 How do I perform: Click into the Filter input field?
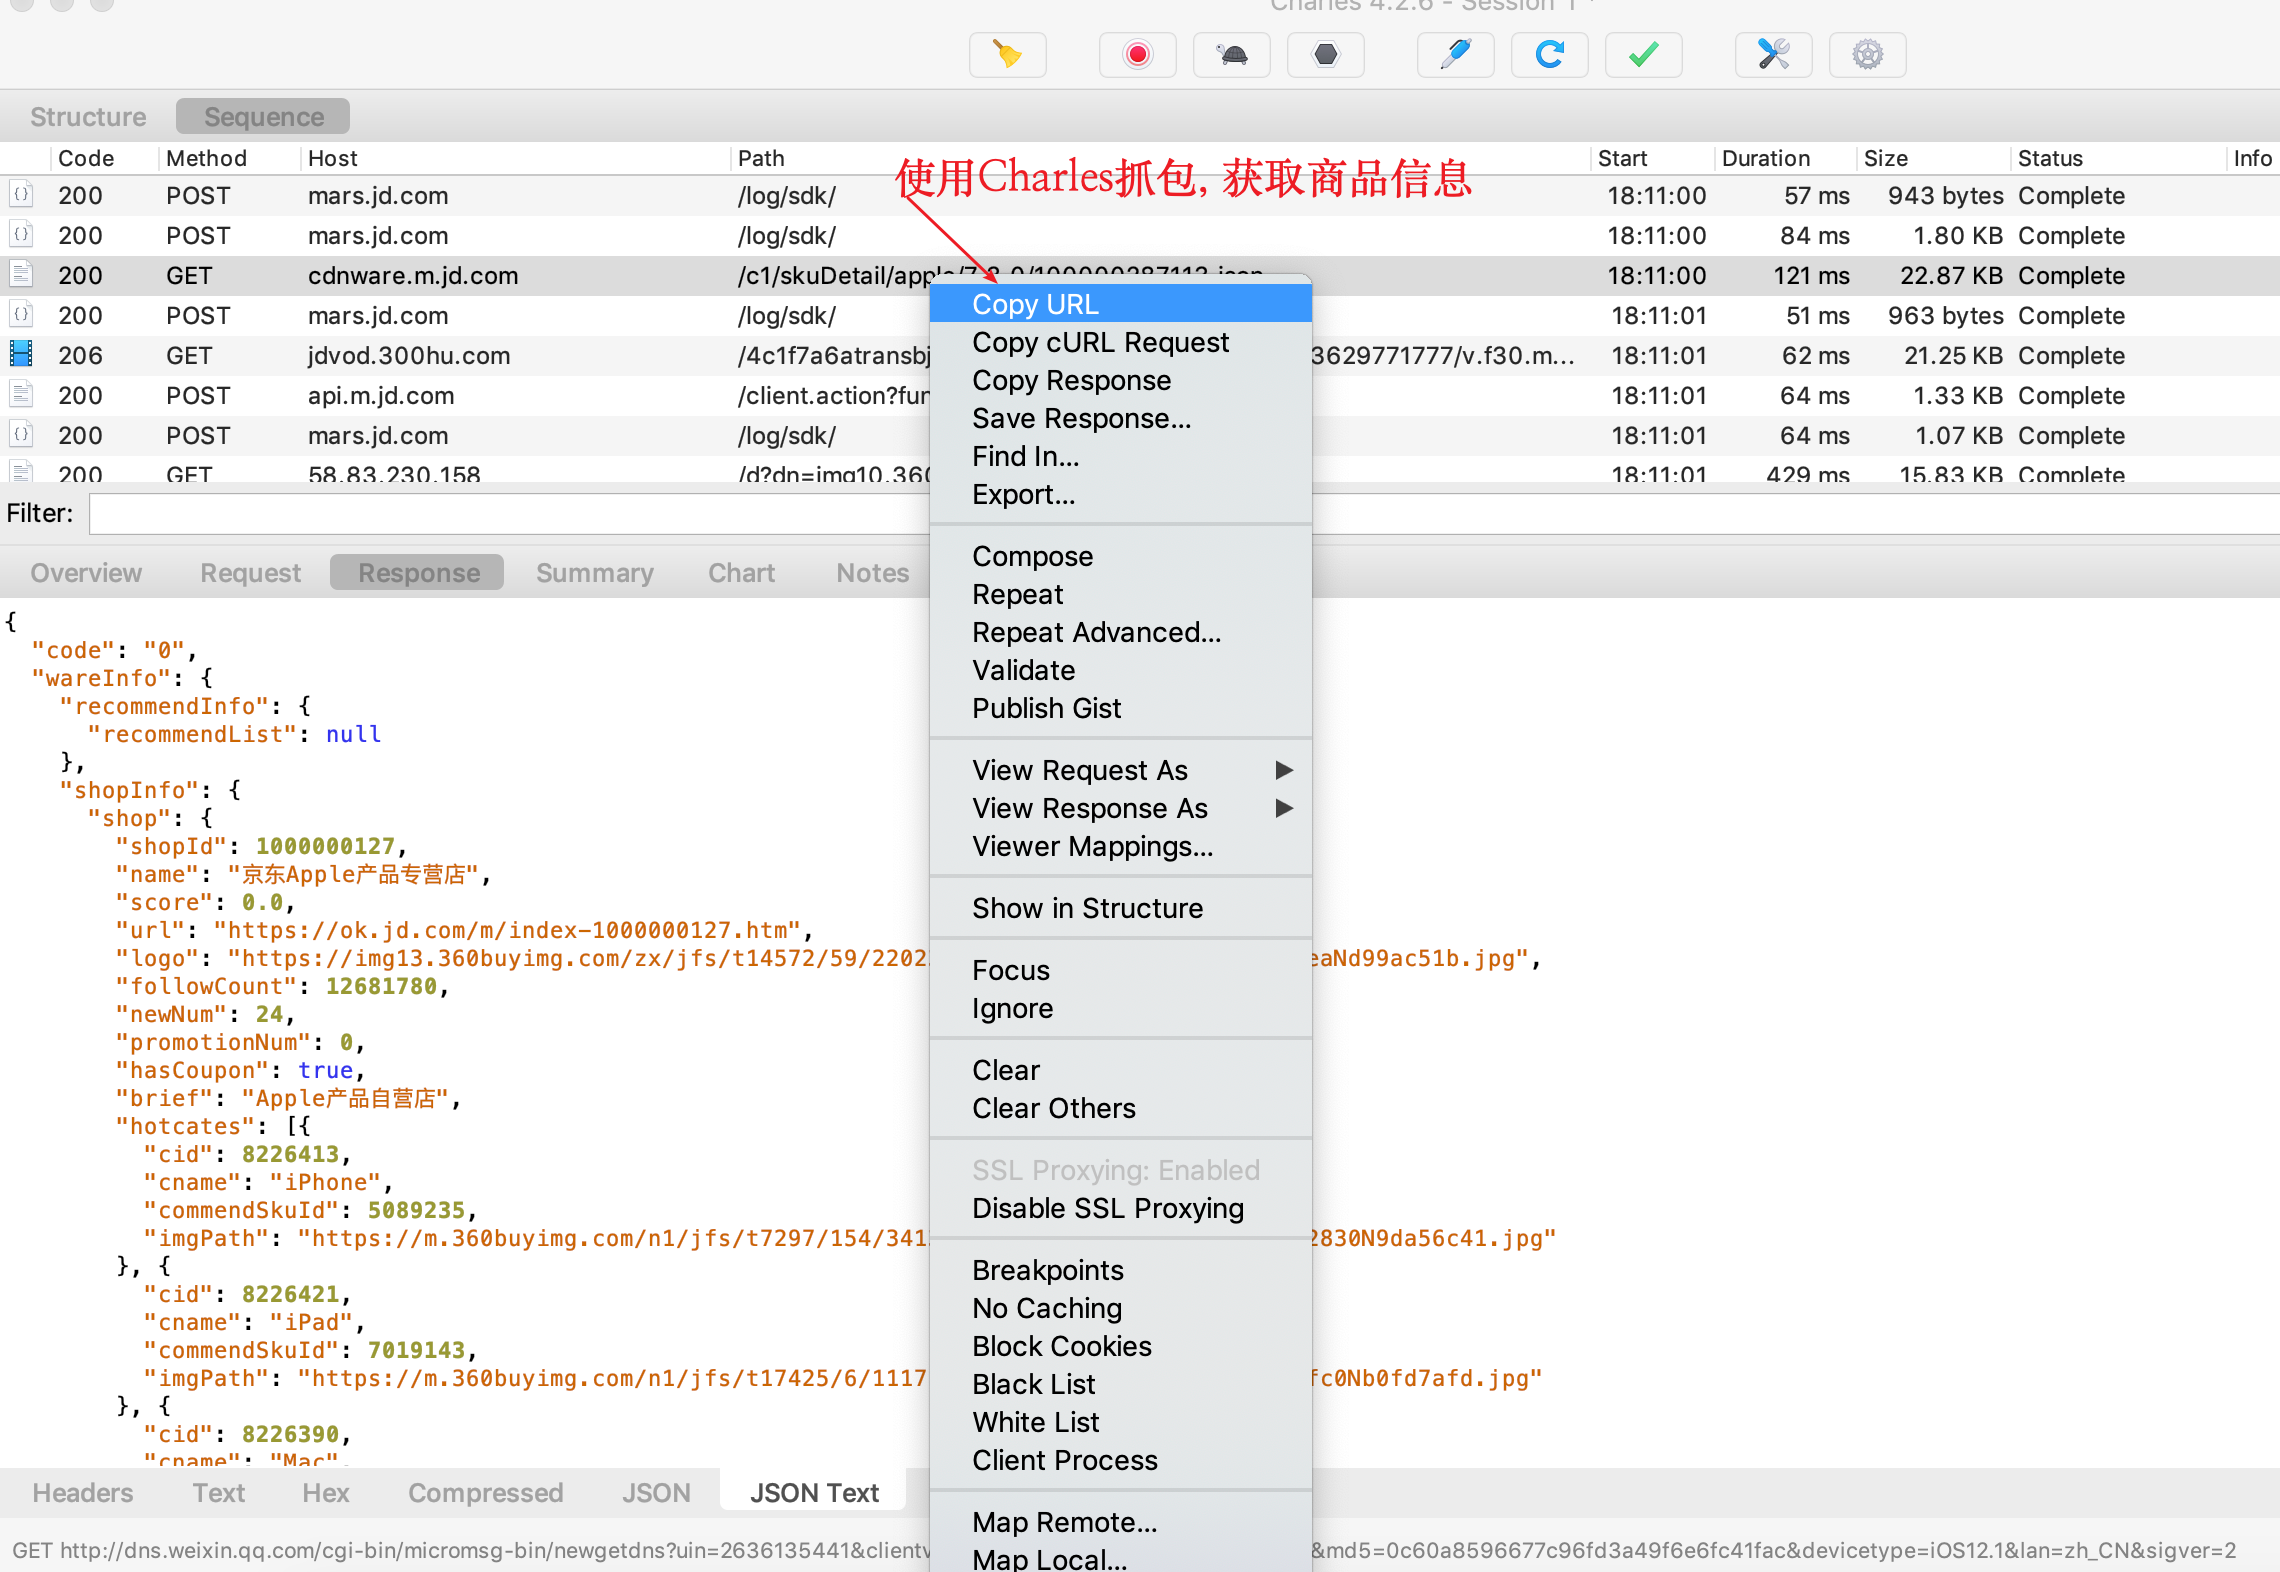pos(1184,514)
